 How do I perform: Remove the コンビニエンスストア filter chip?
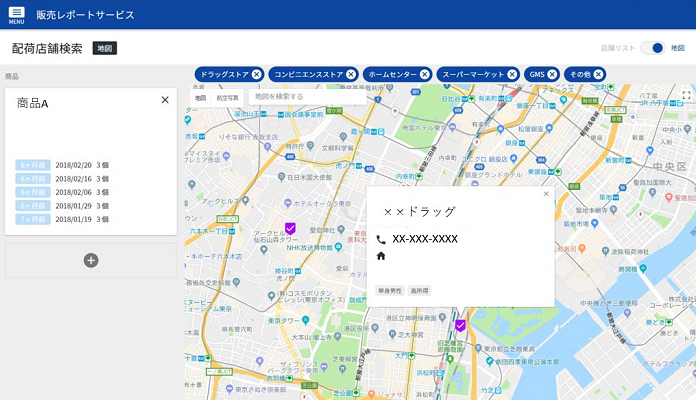[351, 75]
